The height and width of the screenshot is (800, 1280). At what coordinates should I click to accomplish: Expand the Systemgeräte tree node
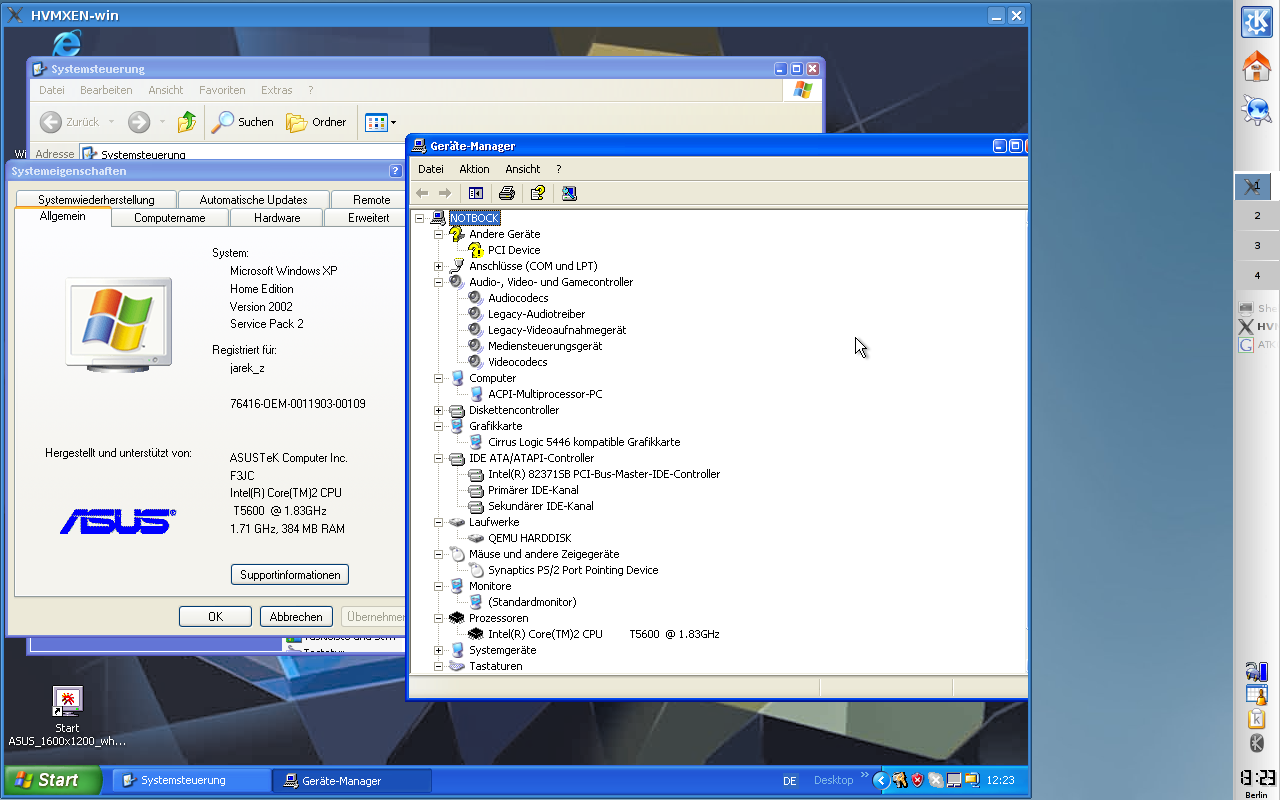point(438,650)
